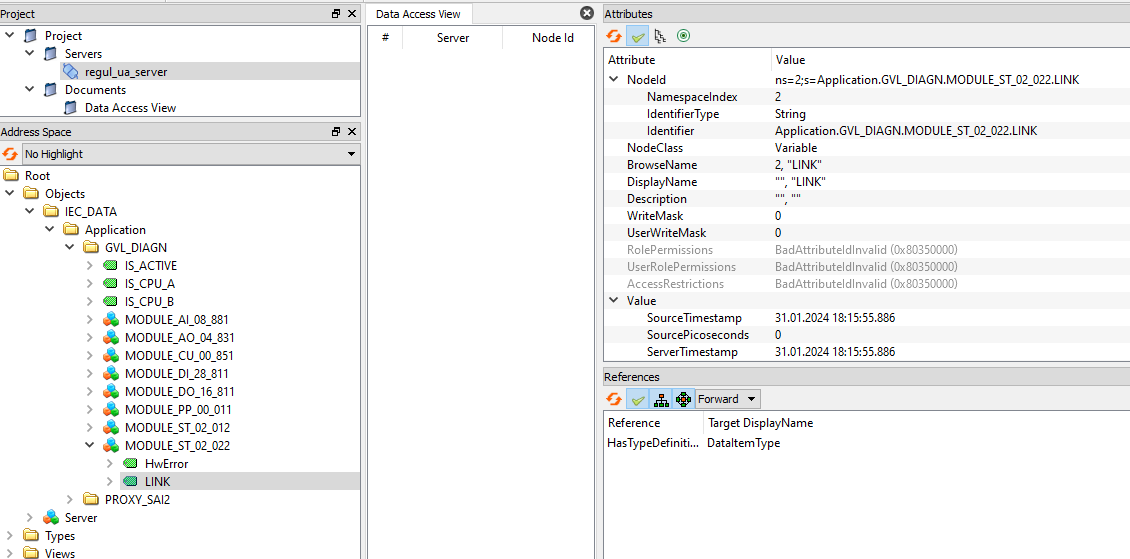Float the Project panel with undock icon

click(x=336, y=14)
